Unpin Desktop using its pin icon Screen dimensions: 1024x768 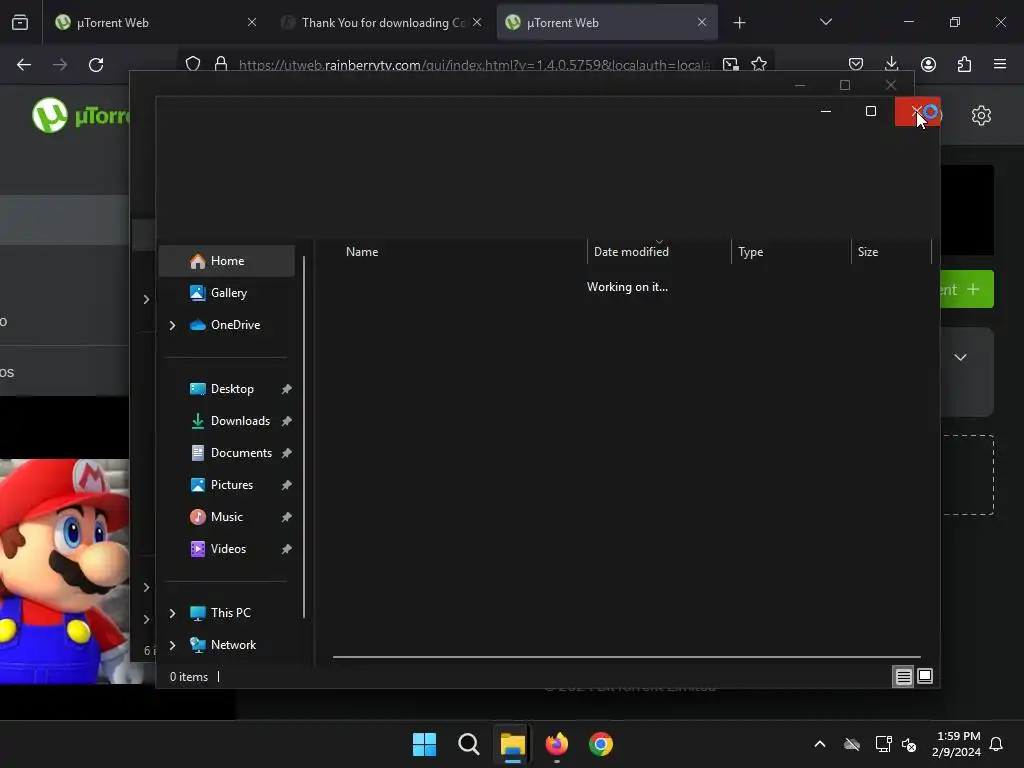[x=286, y=389]
